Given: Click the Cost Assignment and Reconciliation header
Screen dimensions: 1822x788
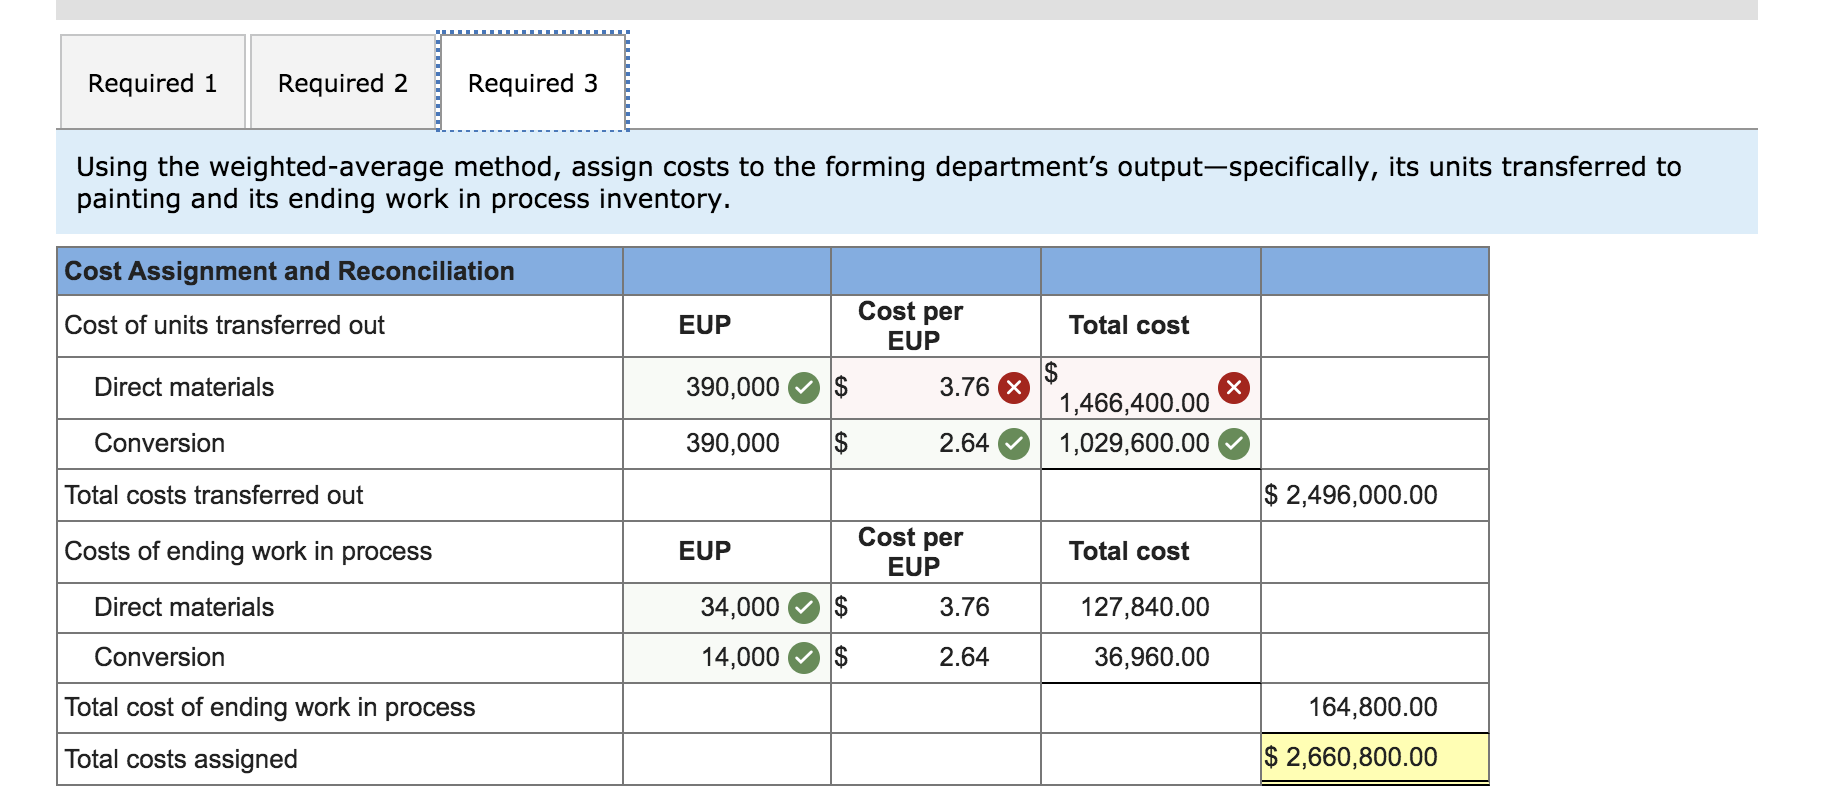Looking at the screenshot, I should (x=289, y=271).
